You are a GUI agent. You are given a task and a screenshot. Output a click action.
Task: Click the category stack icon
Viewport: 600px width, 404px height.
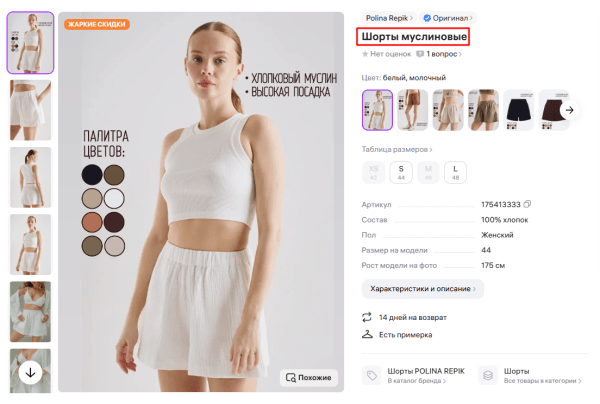pyautogui.click(x=488, y=375)
